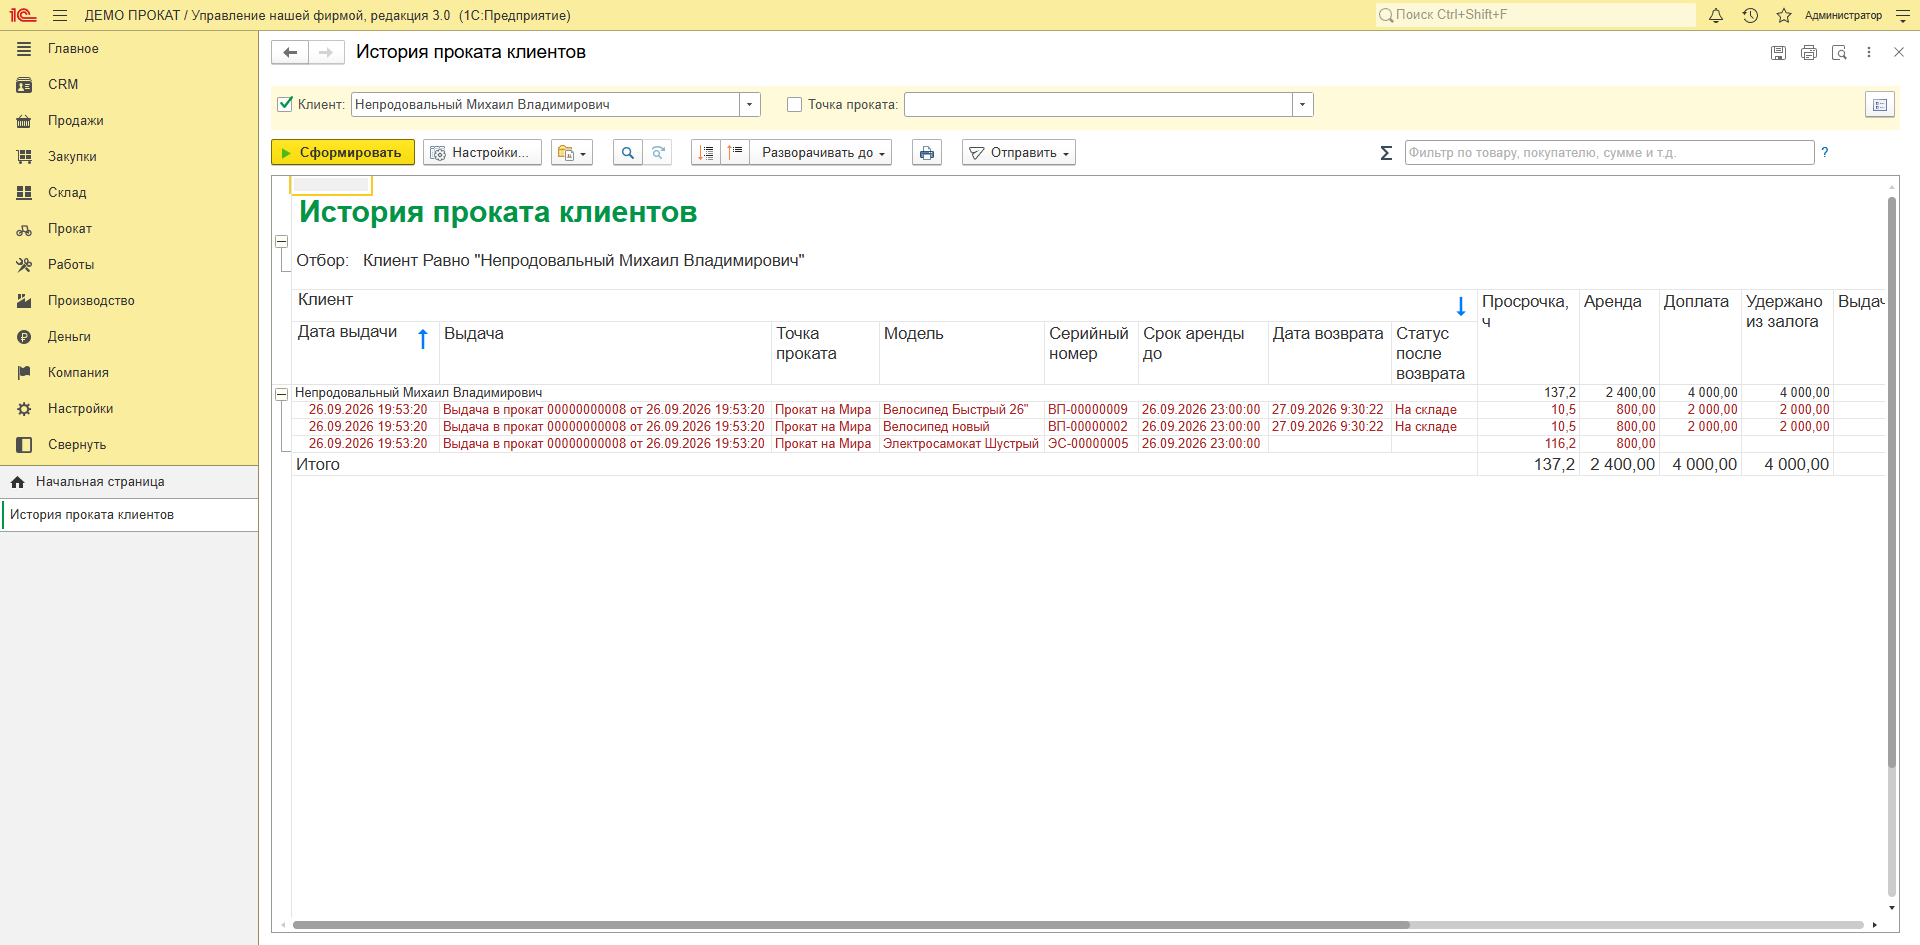This screenshot has width=1920, height=945.
Task: Click the back navigation arrow button
Action: (x=290, y=52)
